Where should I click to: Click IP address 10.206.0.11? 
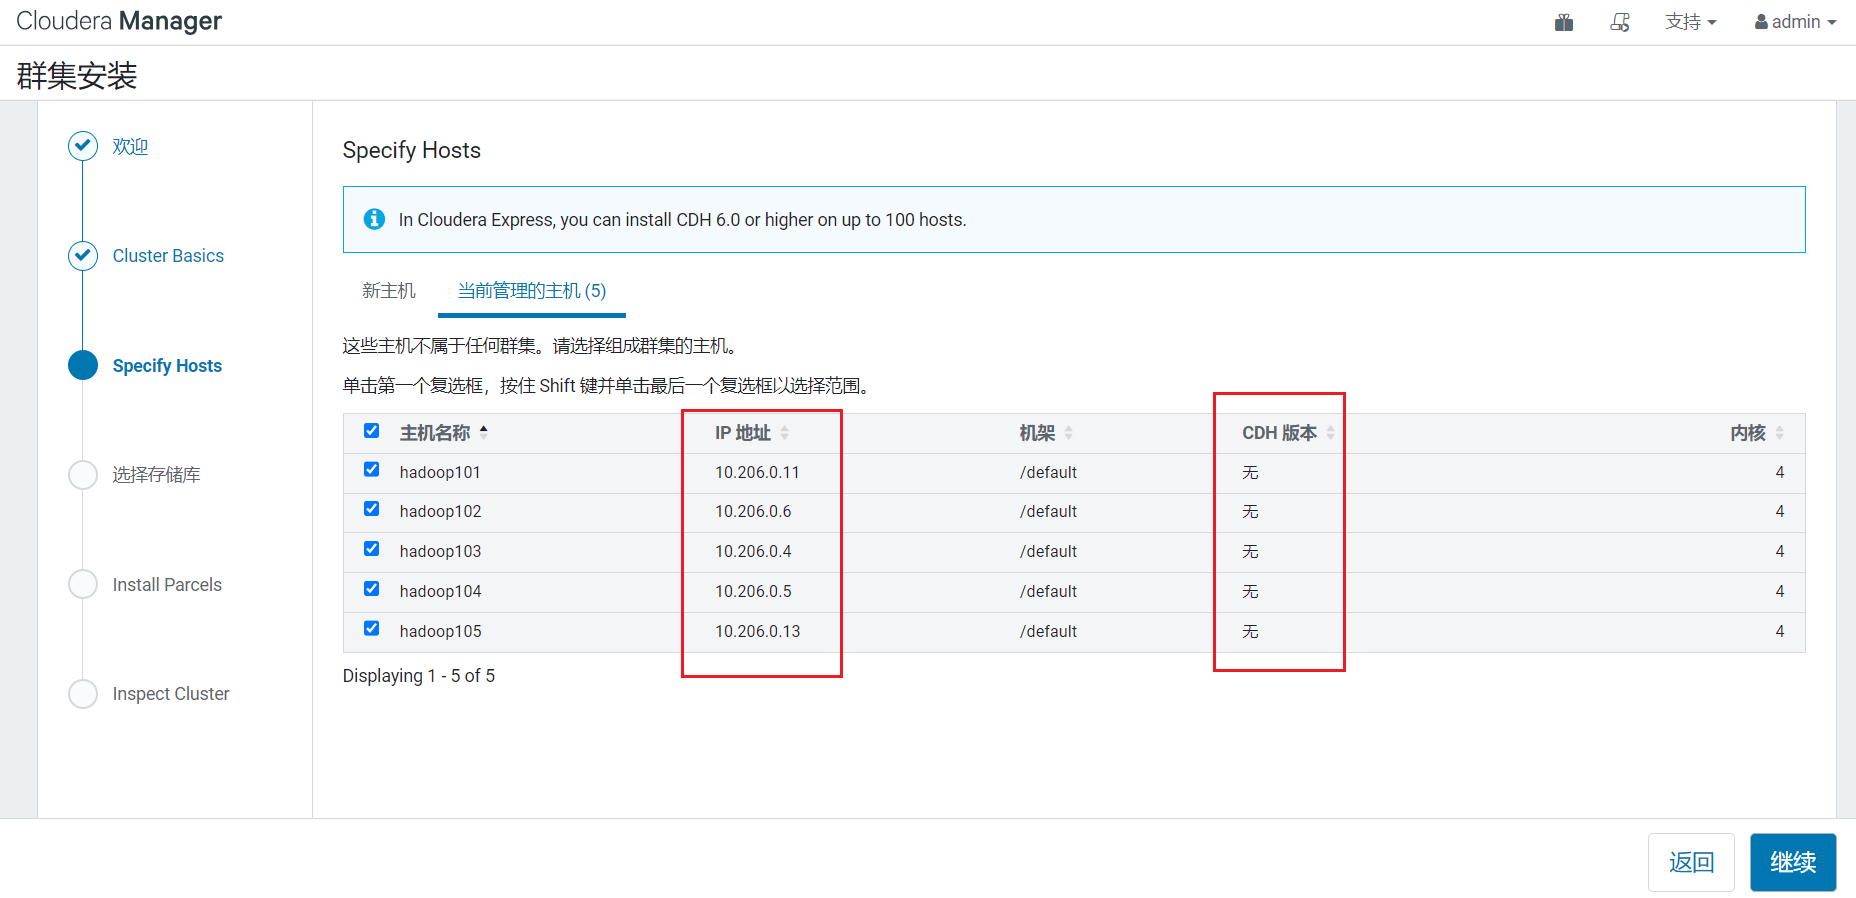(757, 472)
